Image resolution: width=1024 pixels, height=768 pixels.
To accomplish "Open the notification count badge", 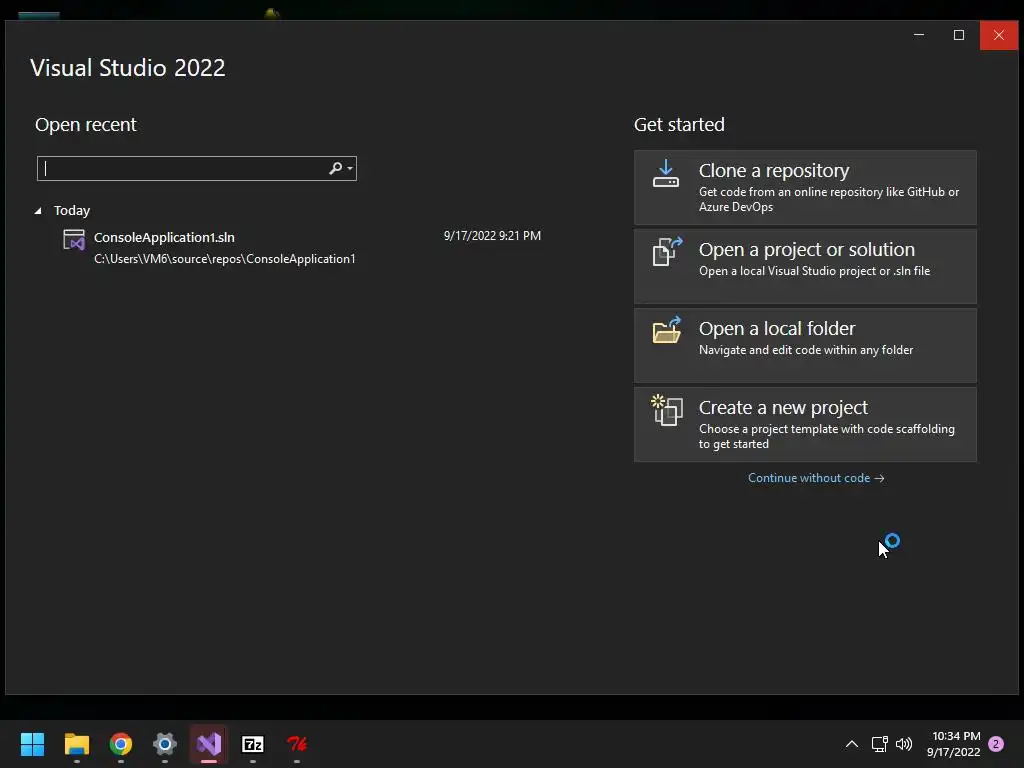I will (x=996, y=744).
